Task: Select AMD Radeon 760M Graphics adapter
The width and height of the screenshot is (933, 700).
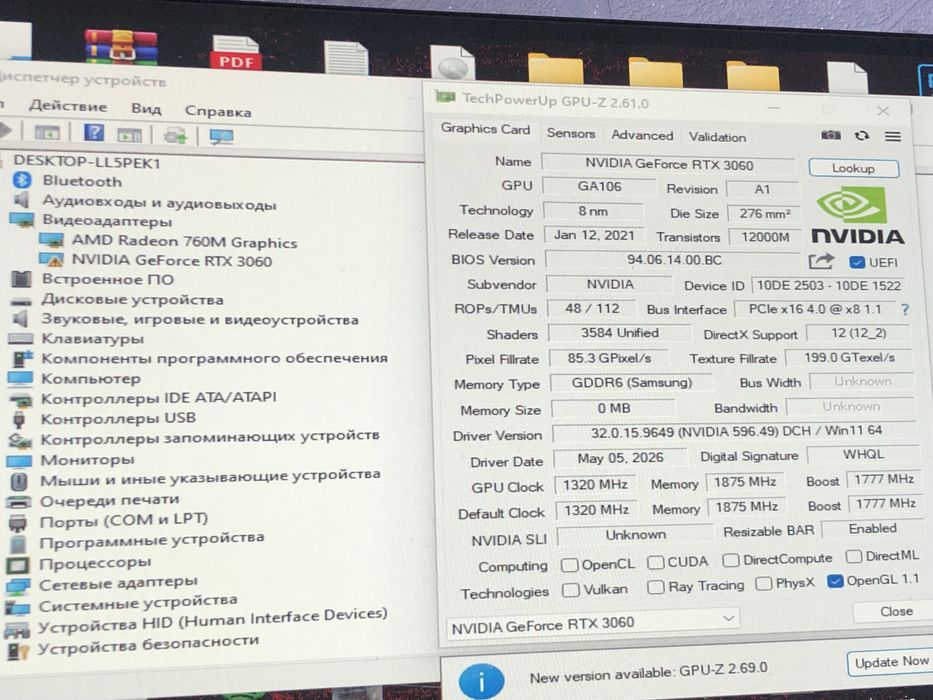Action: pos(184,242)
